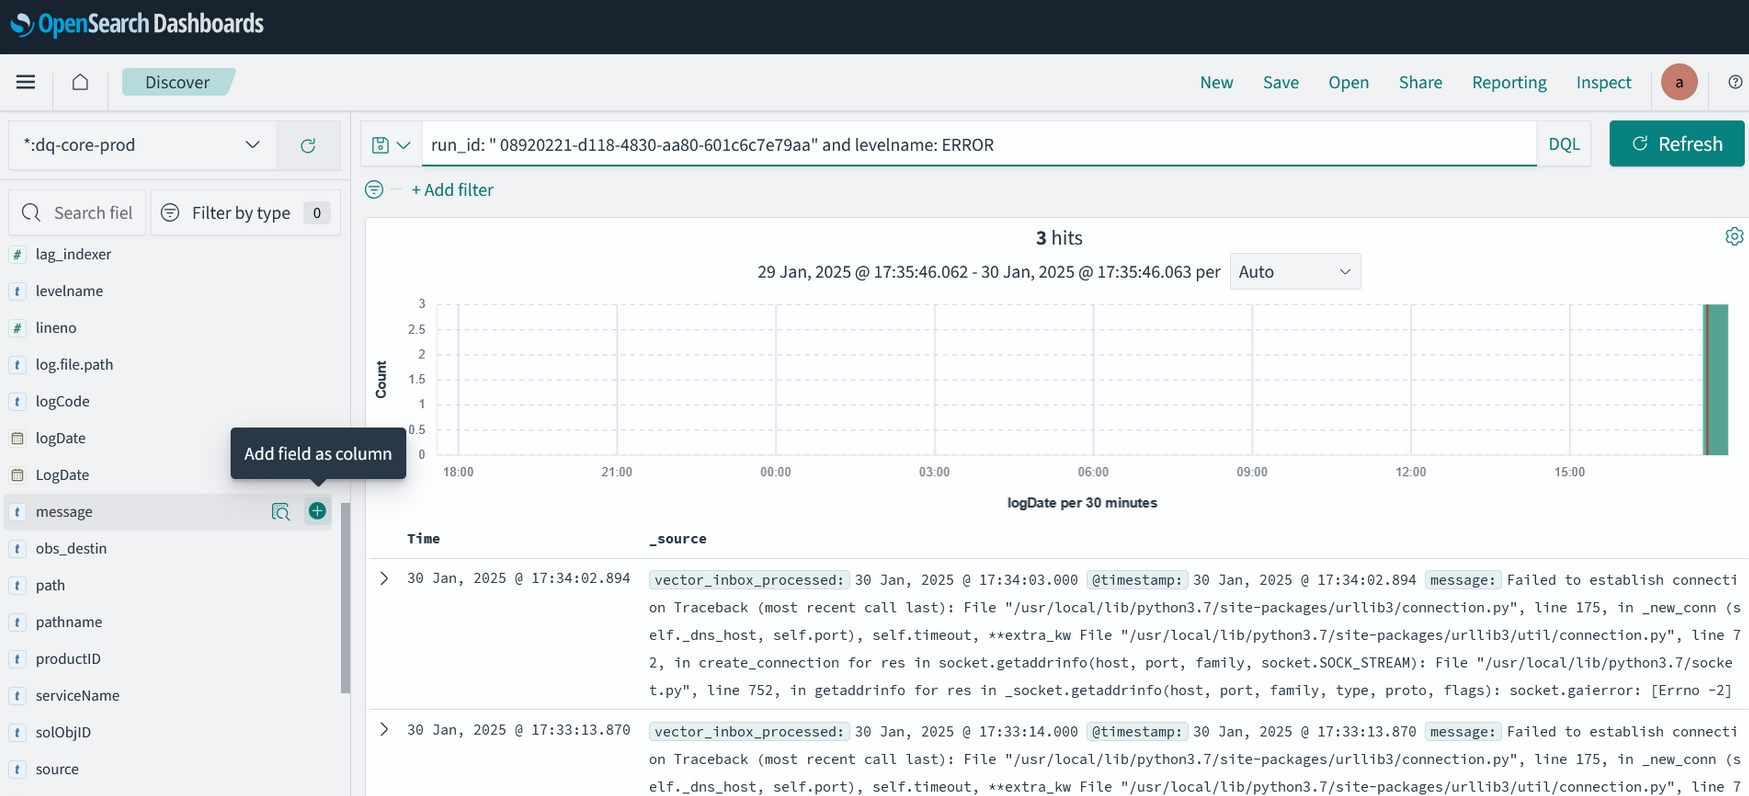Viewport: 1749px width, 796px height.
Task: Click the home icon
Action: pos(80,82)
